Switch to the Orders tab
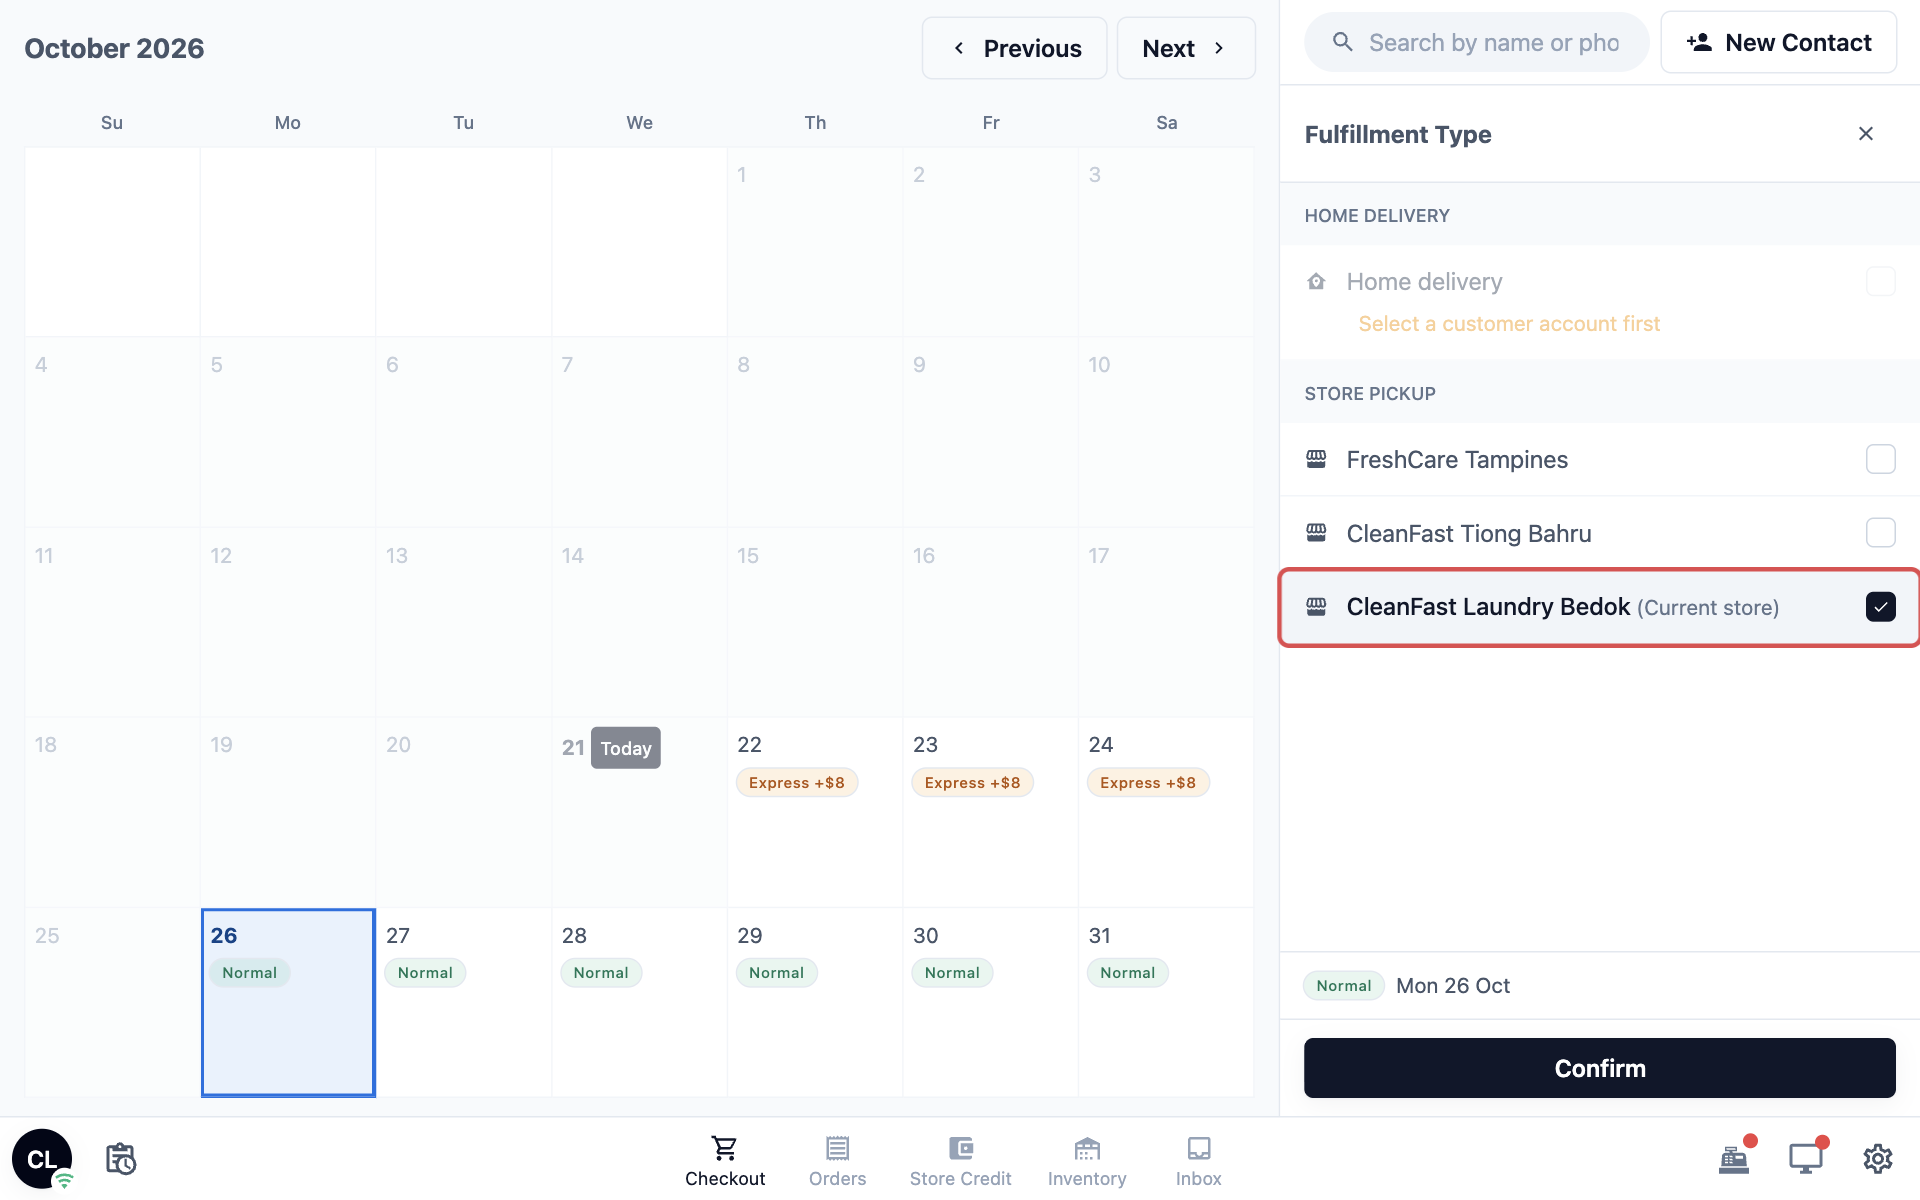The image size is (1920, 1200). coord(837,1161)
